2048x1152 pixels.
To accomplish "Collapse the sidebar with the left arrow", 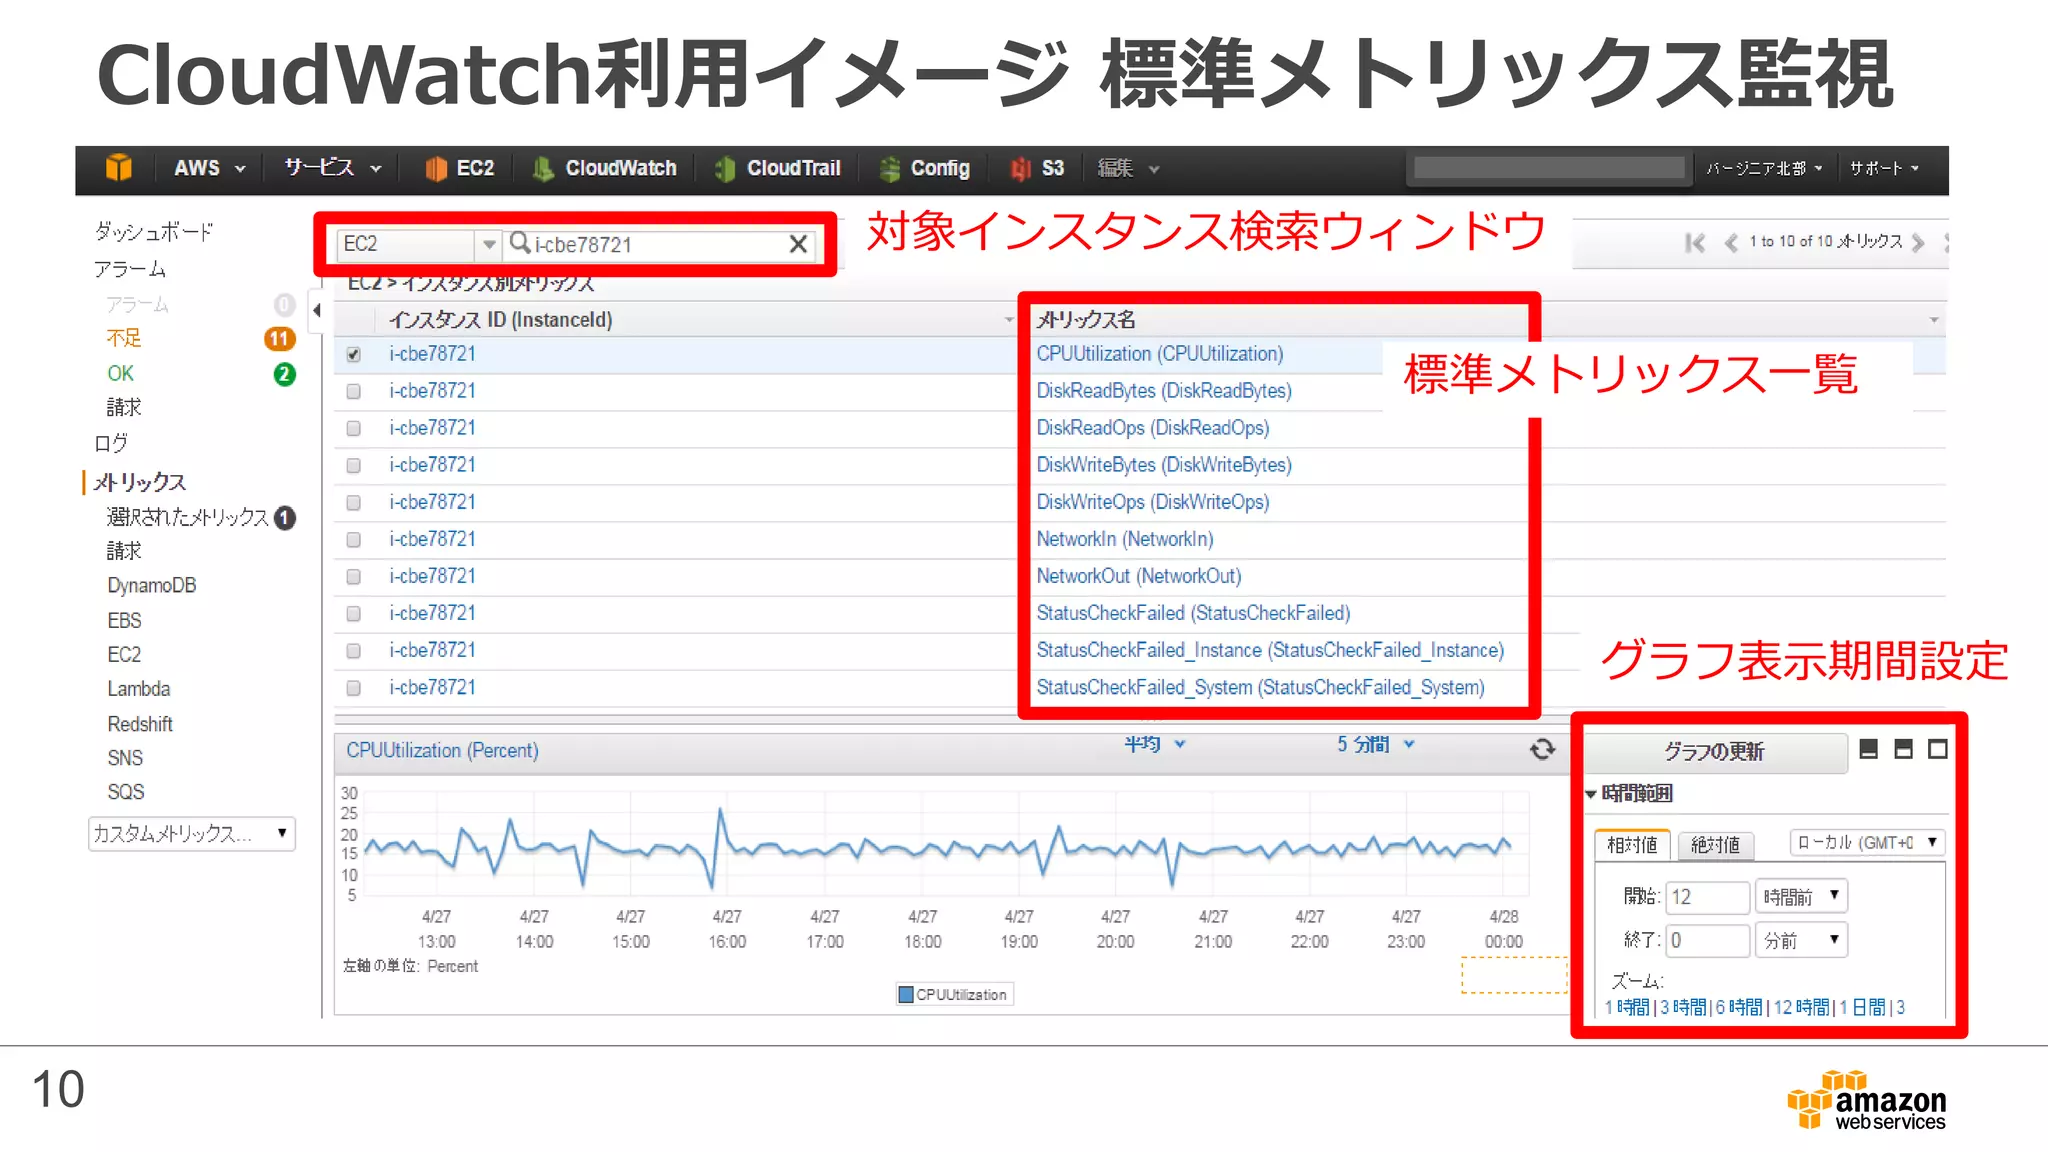I will 317,310.
